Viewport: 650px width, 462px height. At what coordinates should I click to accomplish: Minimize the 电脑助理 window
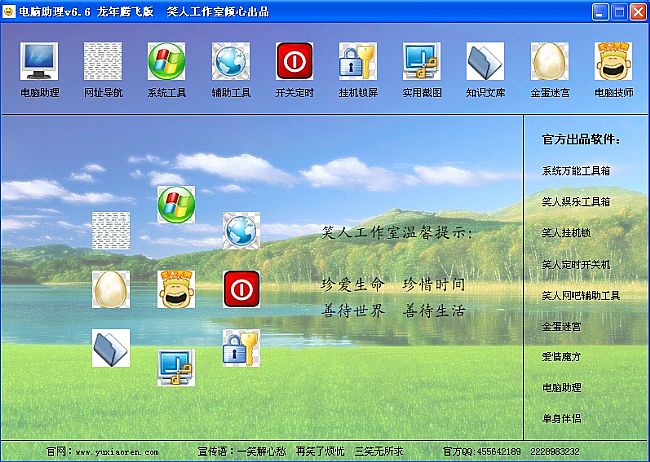(600, 12)
